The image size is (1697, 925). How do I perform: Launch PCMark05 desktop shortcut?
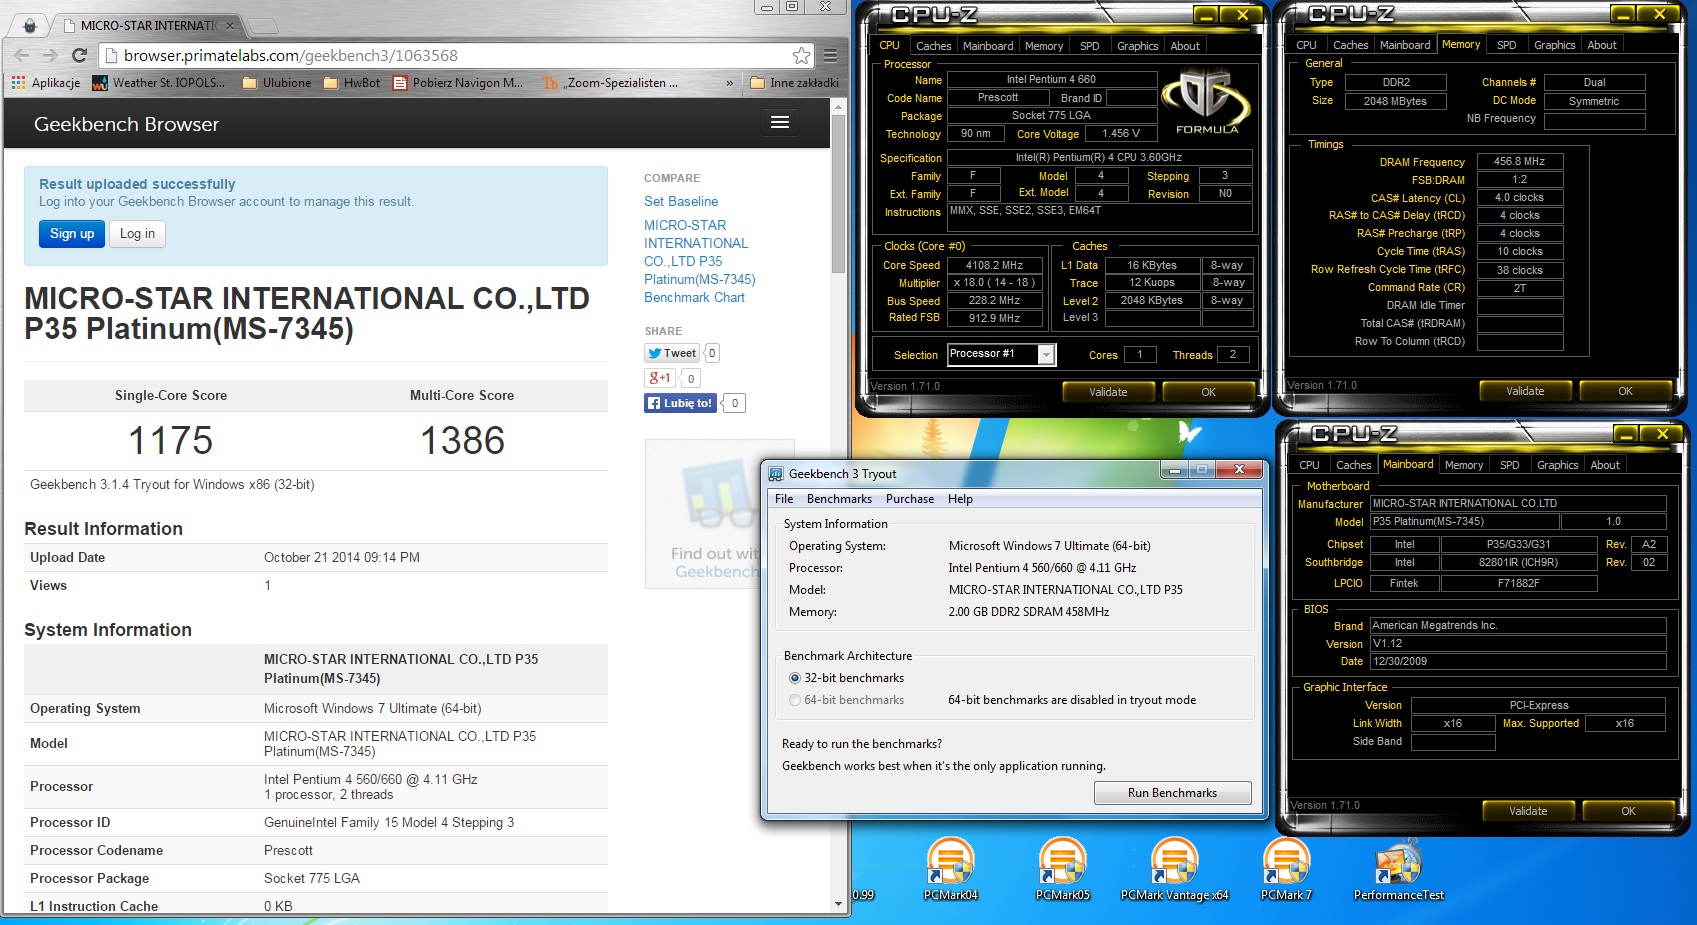[1063, 869]
